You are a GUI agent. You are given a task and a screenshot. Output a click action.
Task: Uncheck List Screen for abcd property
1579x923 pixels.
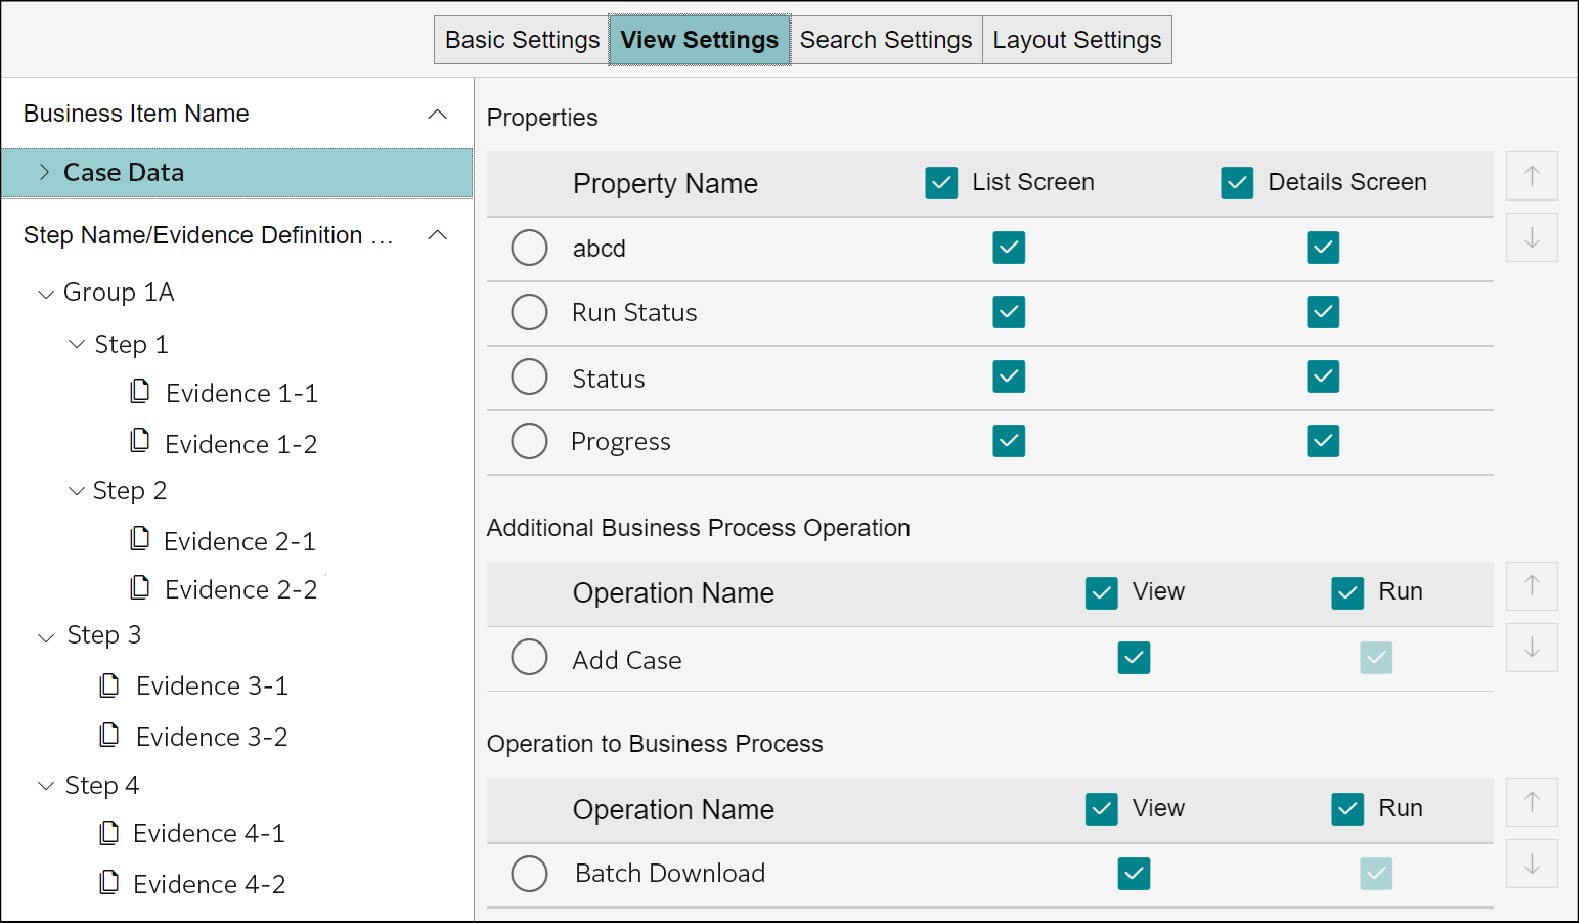[1008, 247]
